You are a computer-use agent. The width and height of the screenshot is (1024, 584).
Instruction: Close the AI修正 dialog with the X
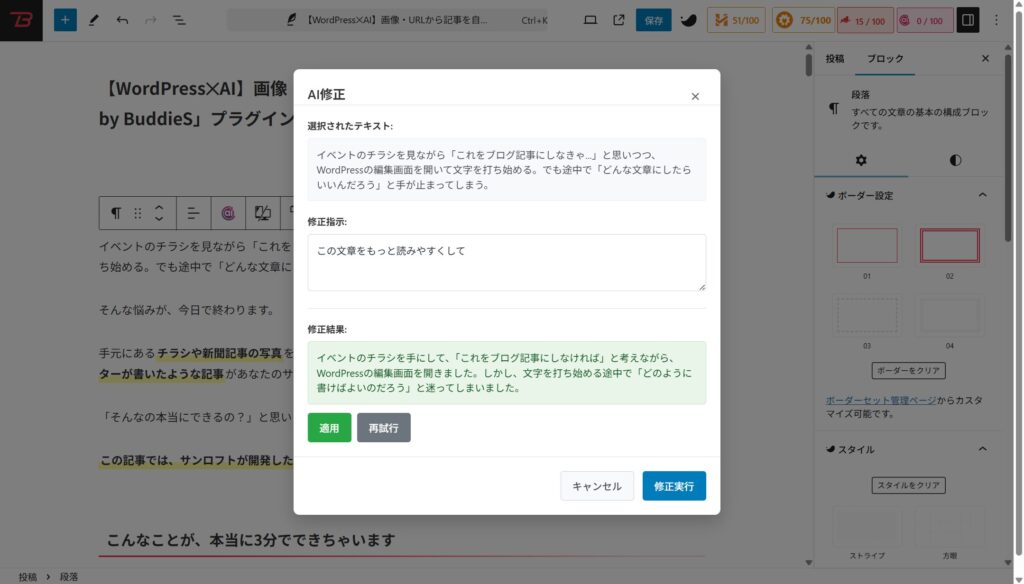pyautogui.click(x=695, y=97)
